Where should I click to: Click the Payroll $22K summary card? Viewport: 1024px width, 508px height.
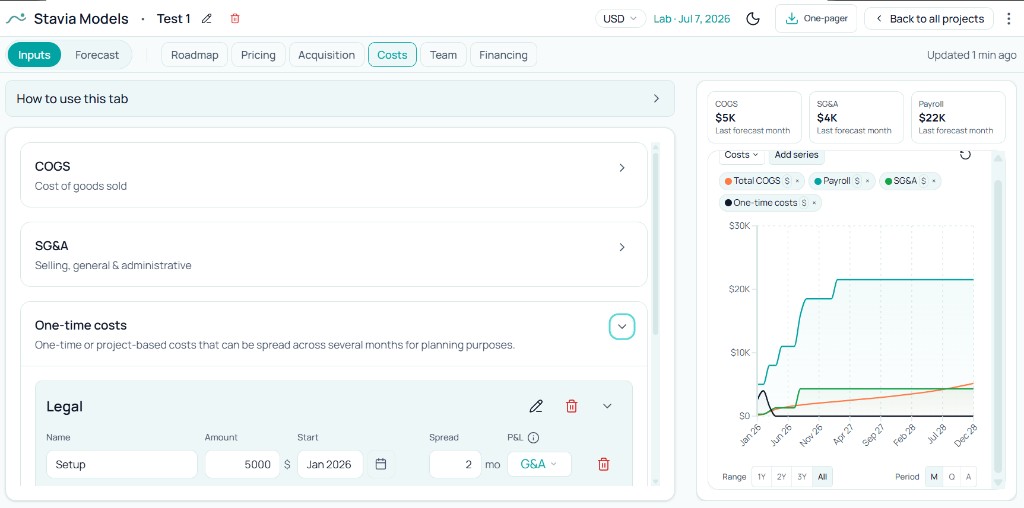958,117
